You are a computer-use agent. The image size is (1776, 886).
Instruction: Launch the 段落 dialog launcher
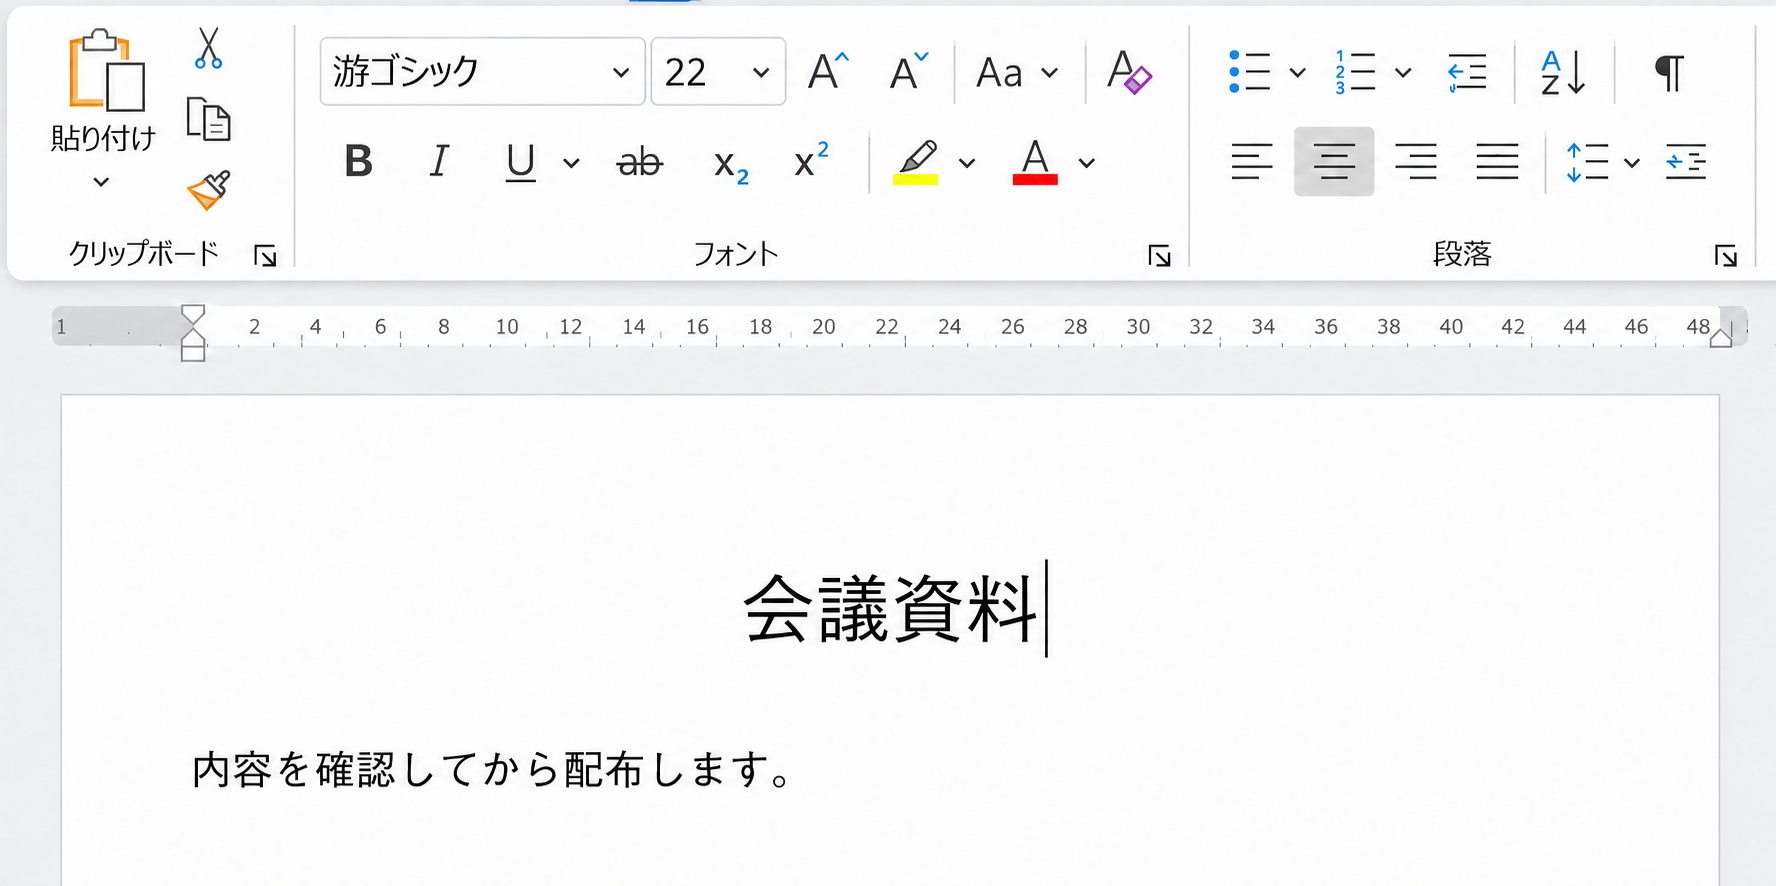click(x=1725, y=256)
